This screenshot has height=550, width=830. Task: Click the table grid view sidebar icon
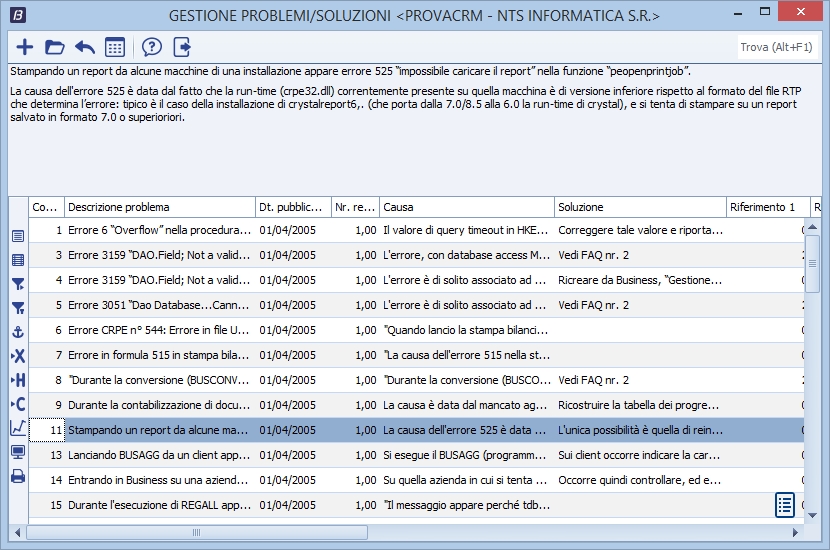pyautogui.click(x=18, y=260)
